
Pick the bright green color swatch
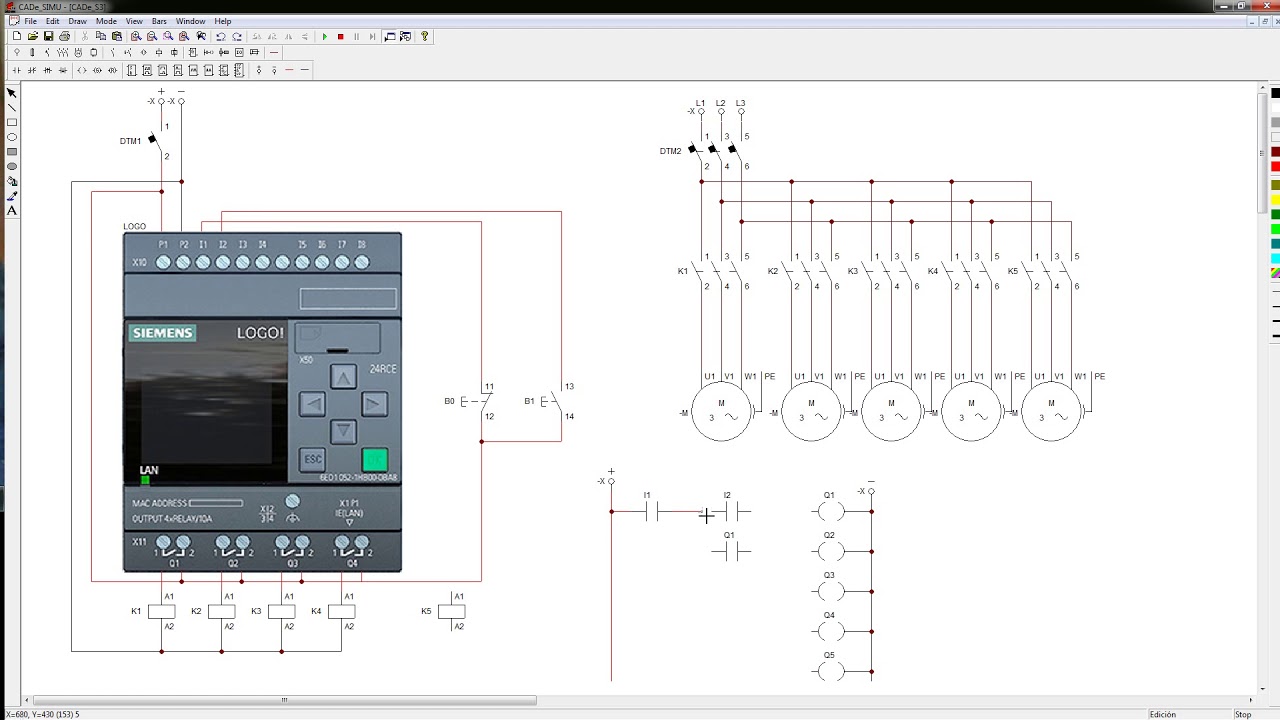(1275, 229)
